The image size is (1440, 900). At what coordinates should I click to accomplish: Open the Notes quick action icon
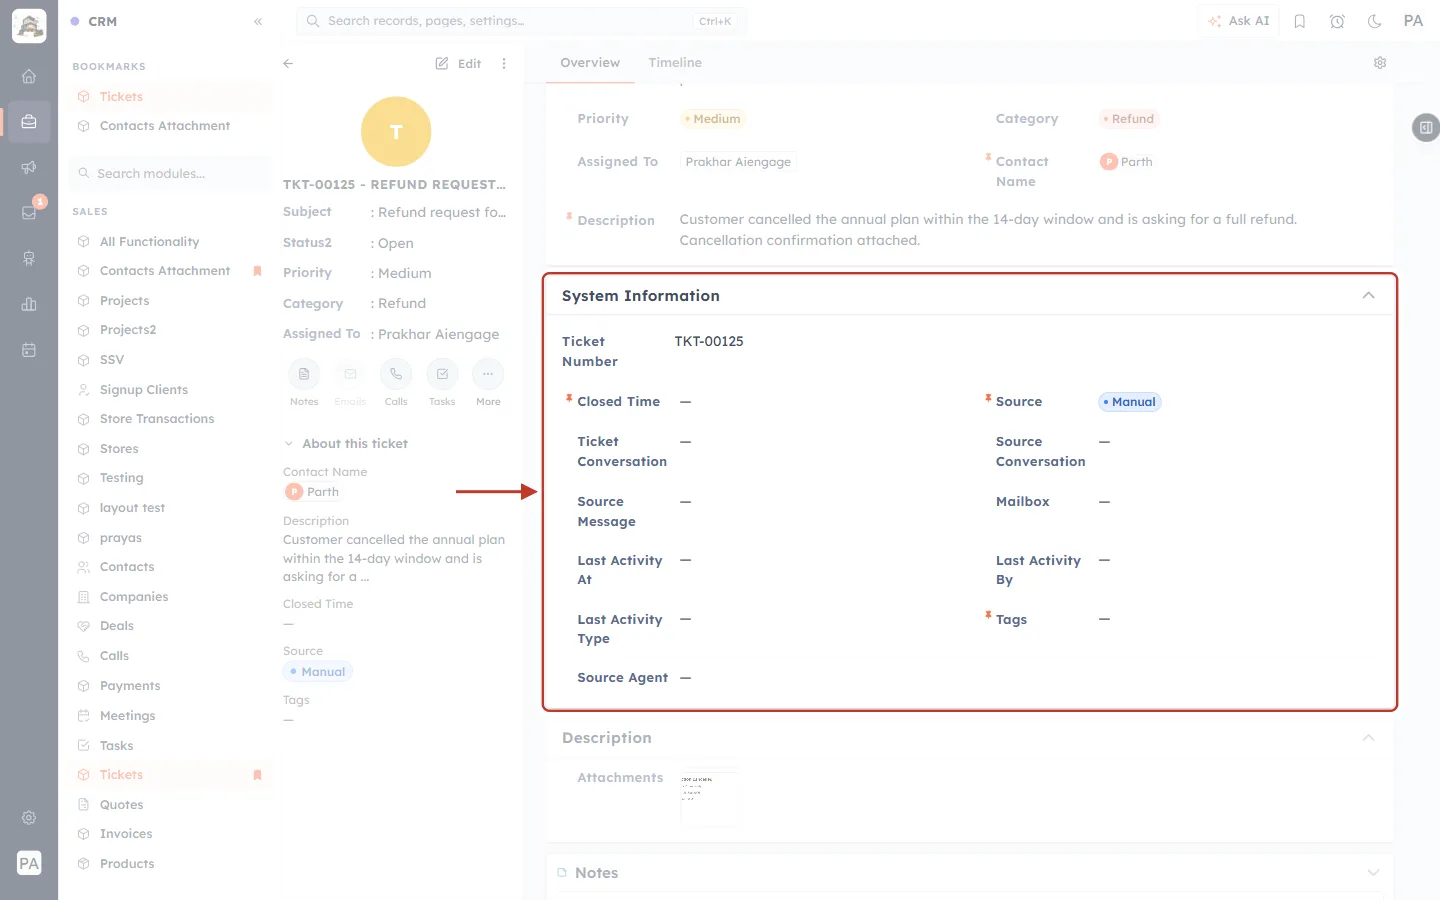pos(304,374)
